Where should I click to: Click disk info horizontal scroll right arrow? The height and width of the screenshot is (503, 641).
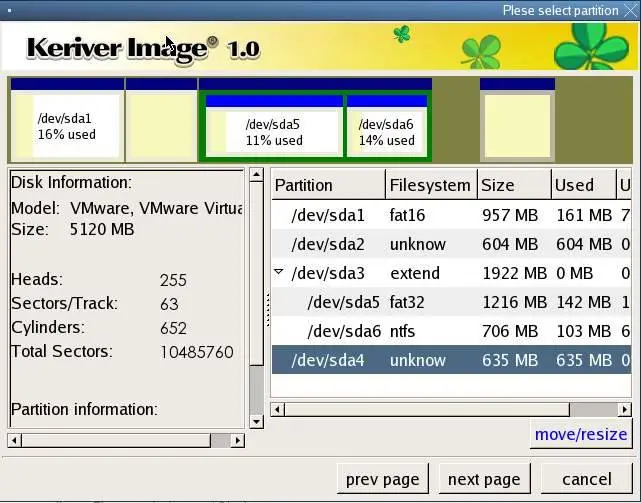coord(238,440)
